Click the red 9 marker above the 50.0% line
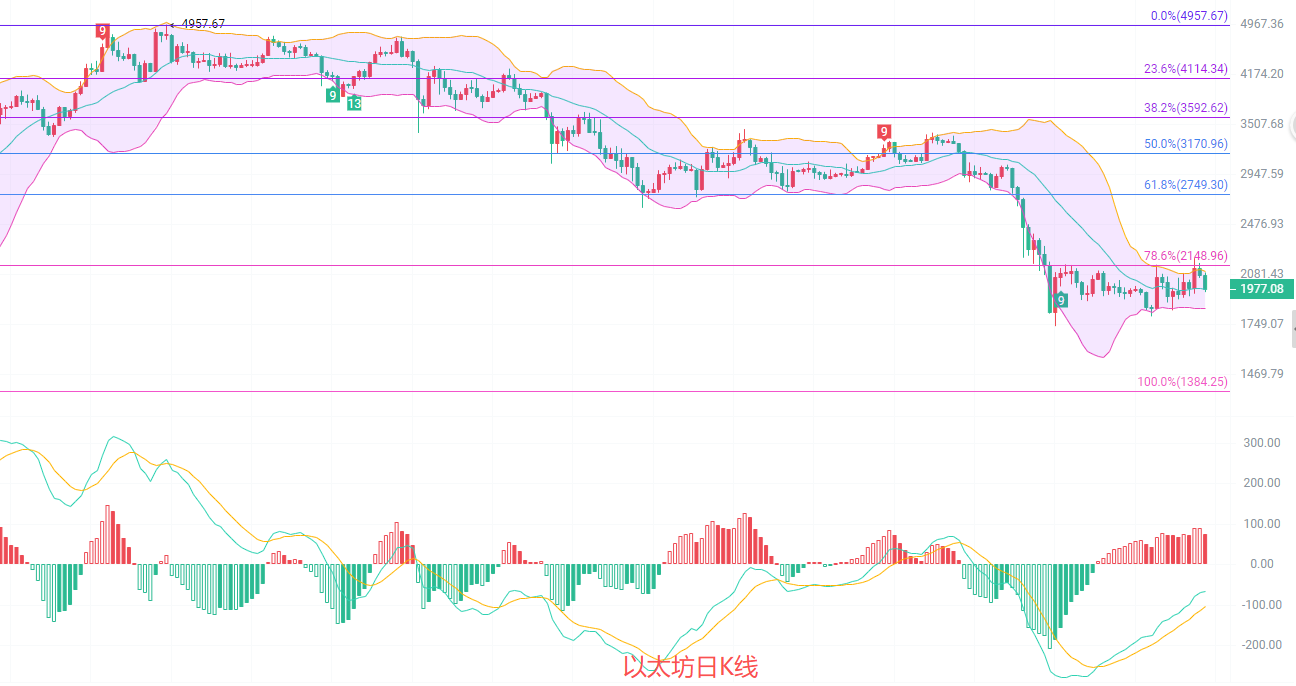 [883, 131]
